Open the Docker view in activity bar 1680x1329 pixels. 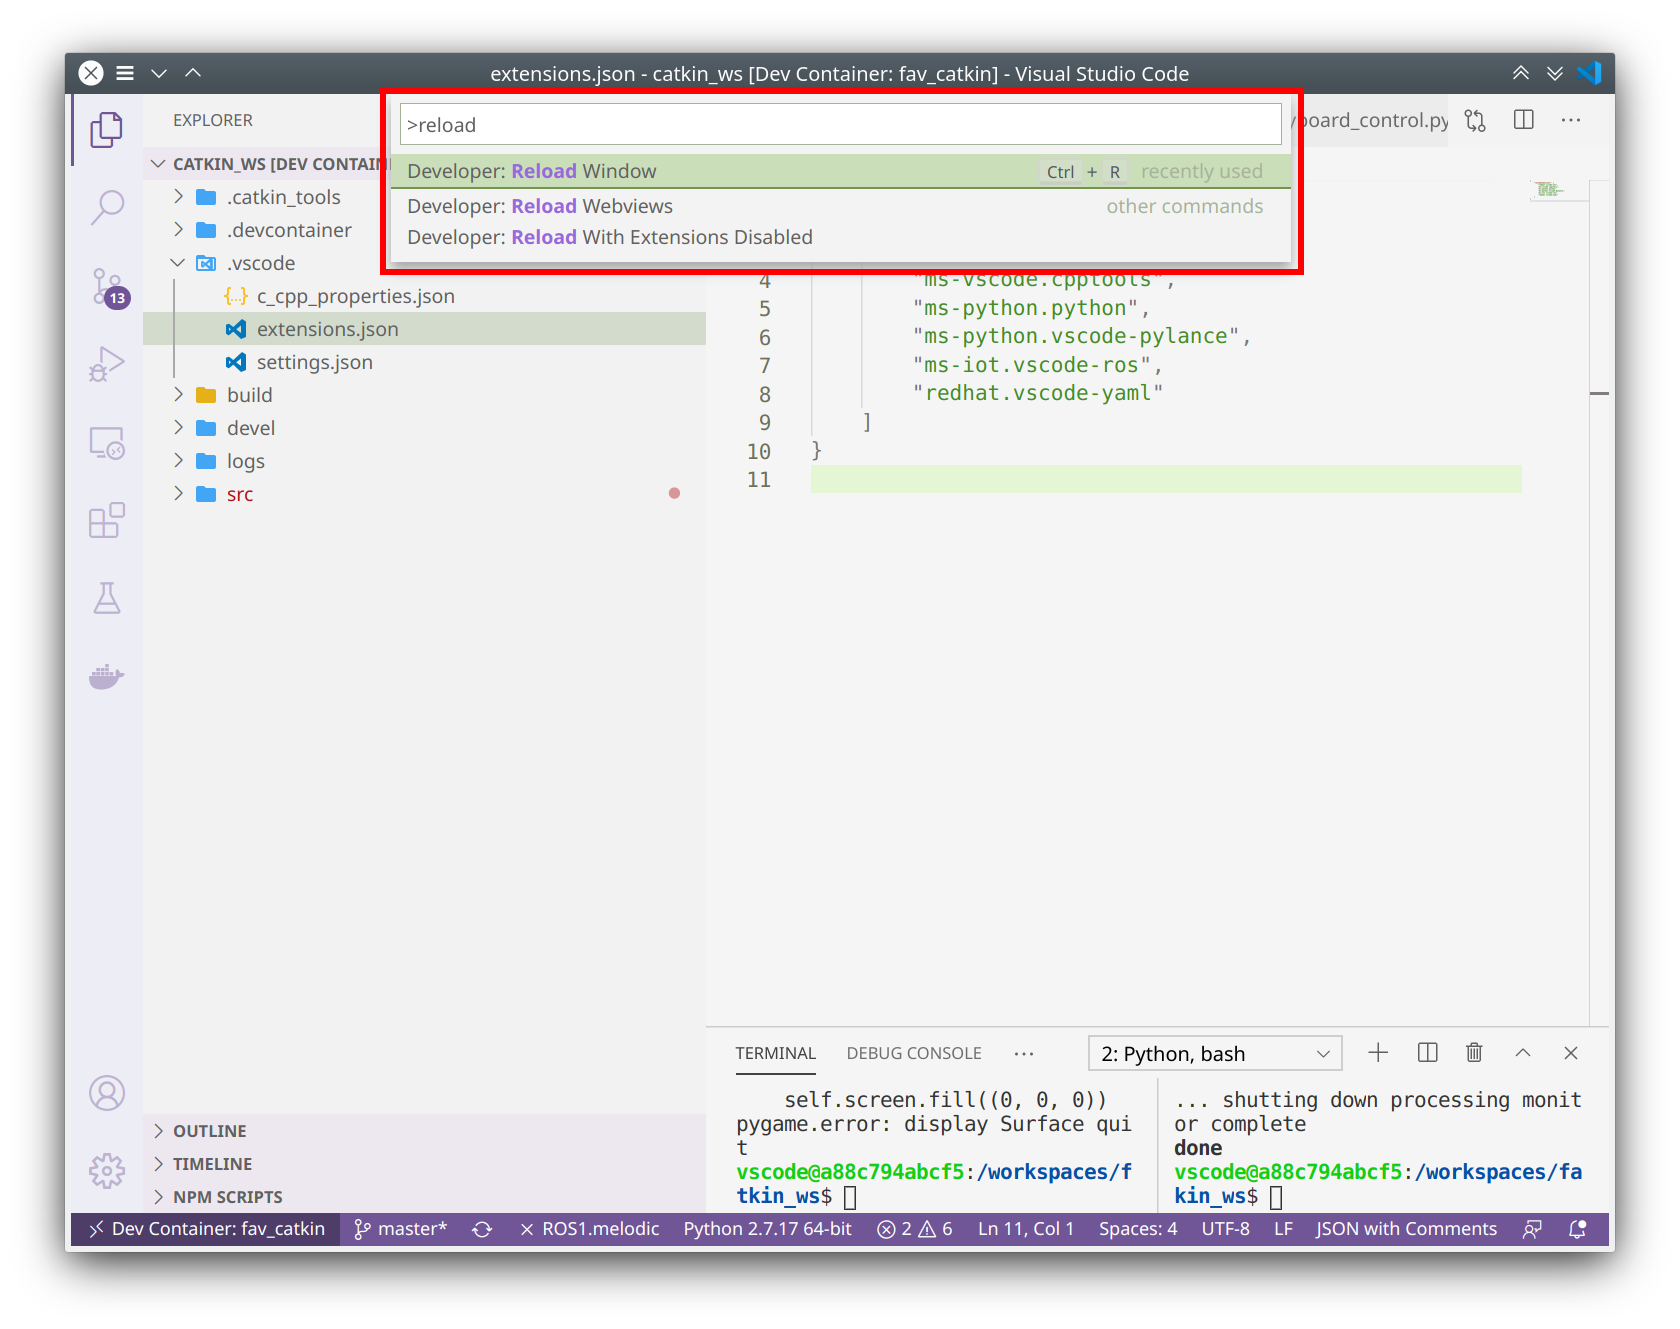pos(107,676)
